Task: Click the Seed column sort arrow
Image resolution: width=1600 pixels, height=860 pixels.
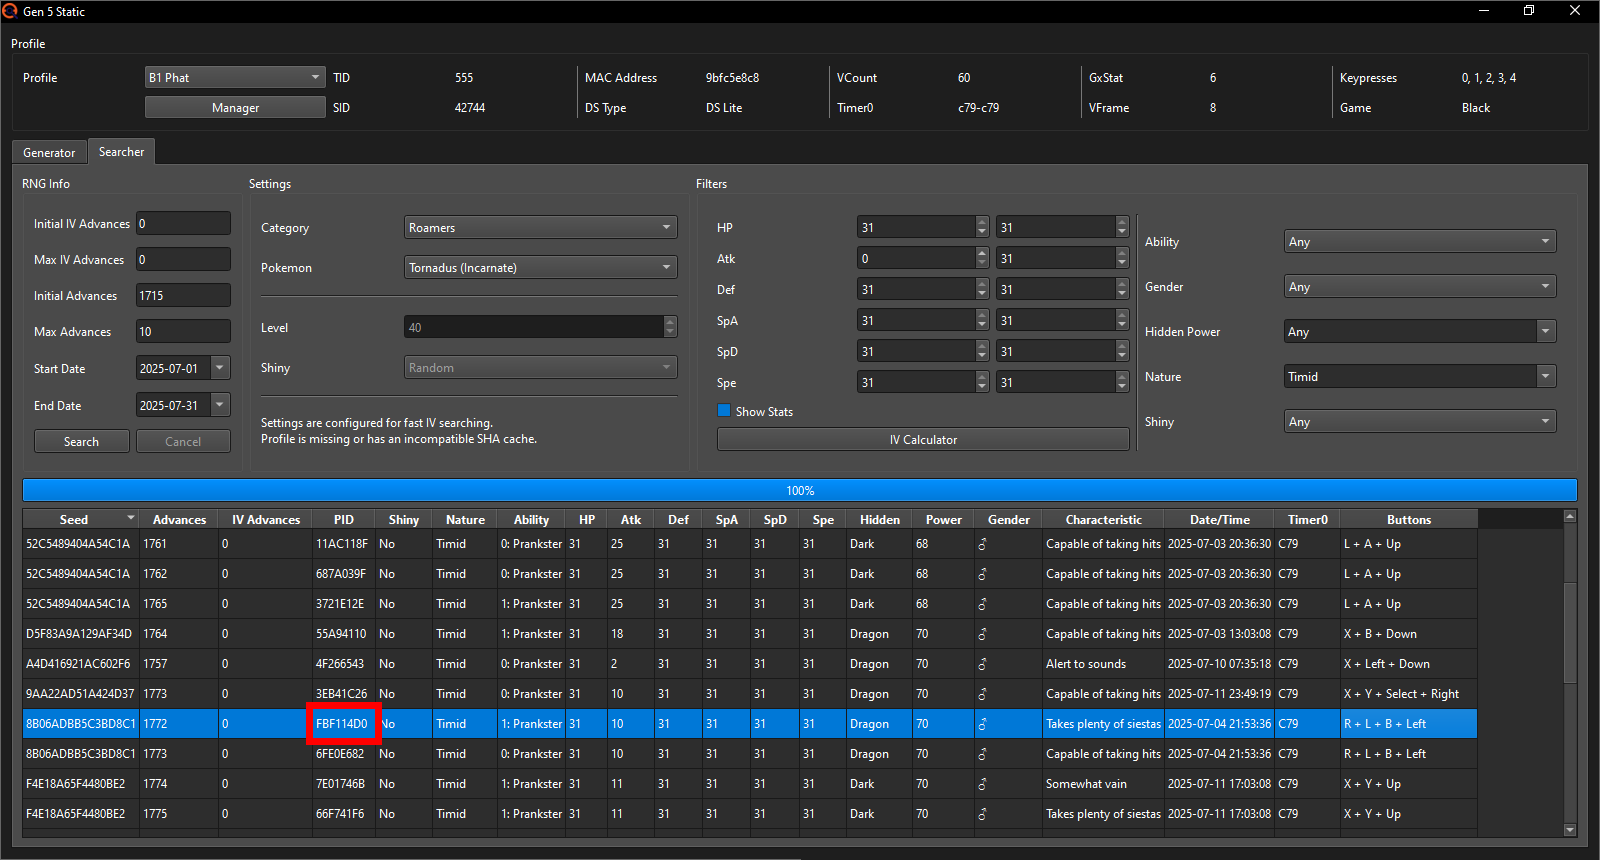Action: click(x=130, y=518)
